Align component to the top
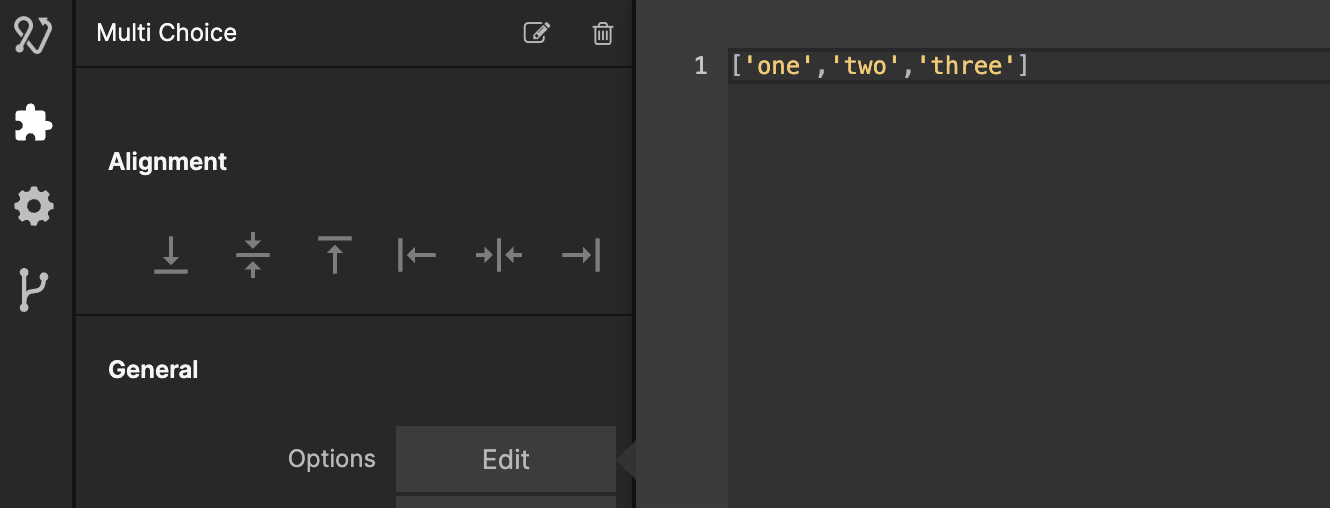The image size is (1330, 508). (x=335, y=255)
